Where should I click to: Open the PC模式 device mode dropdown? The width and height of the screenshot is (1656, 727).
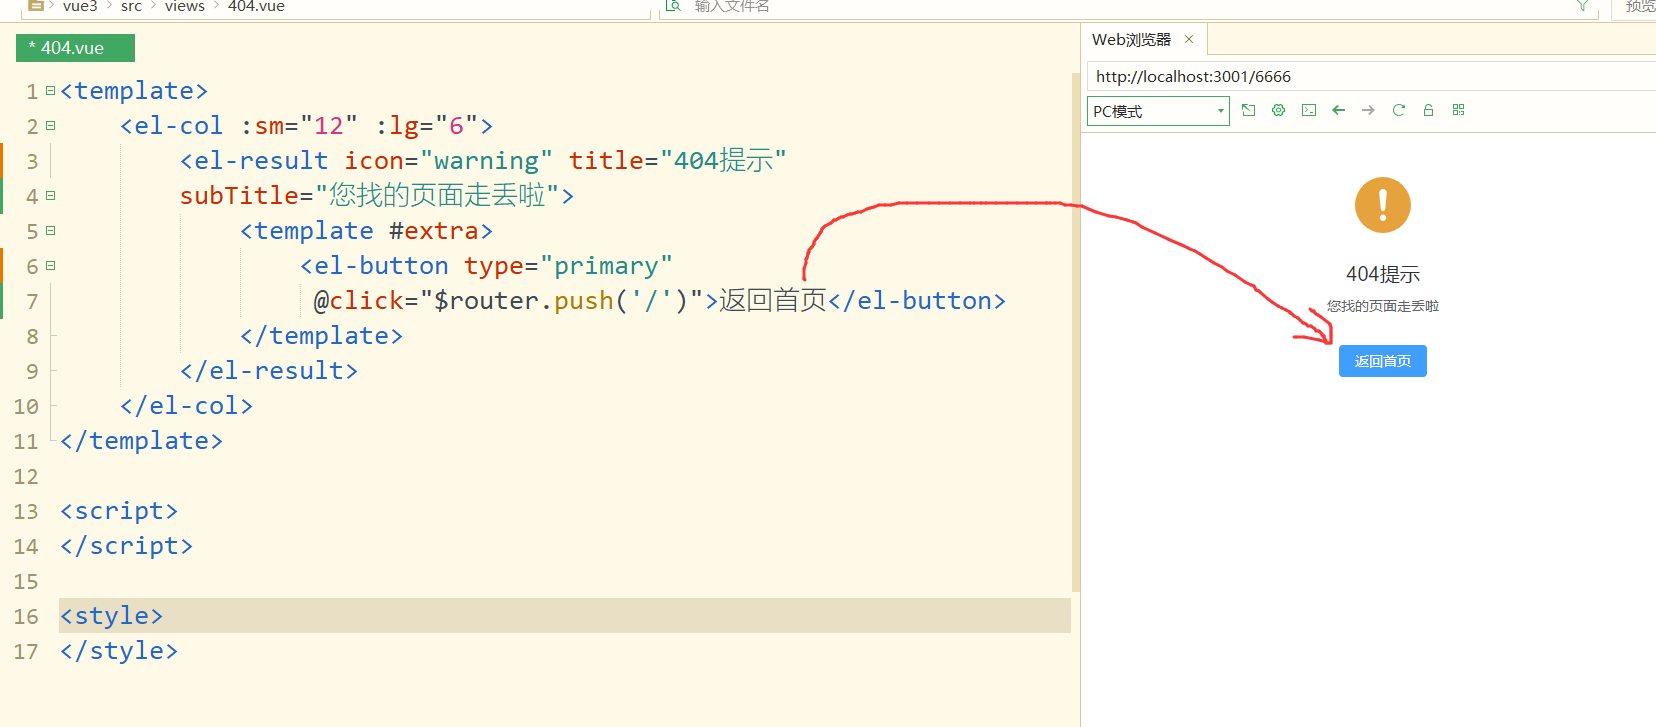[1158, 111]
